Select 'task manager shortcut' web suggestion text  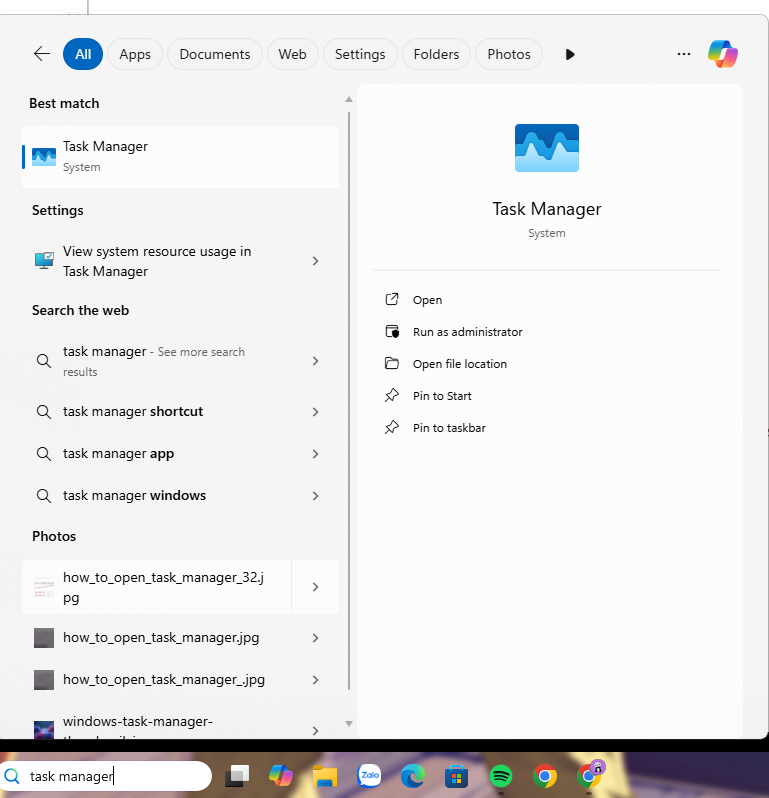pyautogui.click(x=133, y=411)
